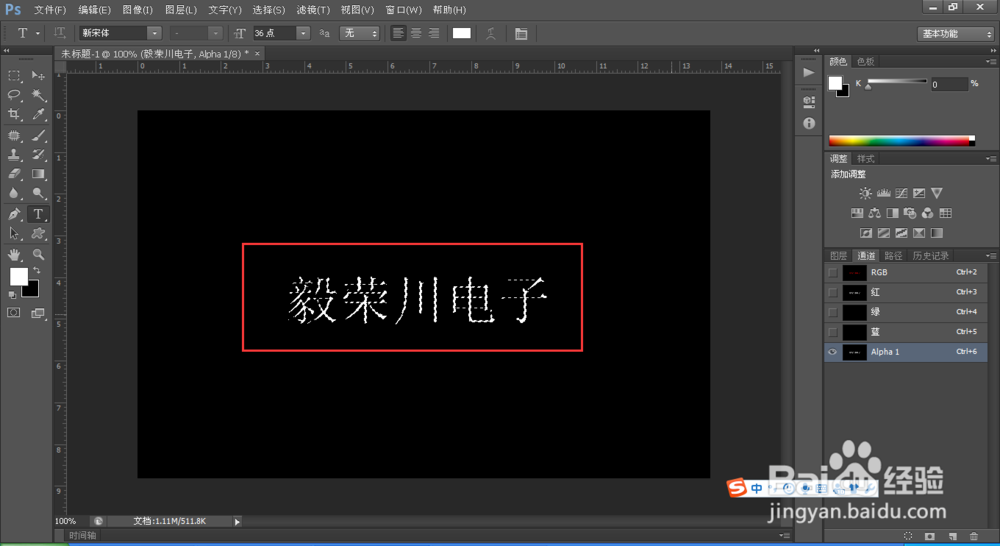Select the Healing Brush tool
This screenshot has height=546, width=1000.
pyautogui.click(x=13, y=135)
